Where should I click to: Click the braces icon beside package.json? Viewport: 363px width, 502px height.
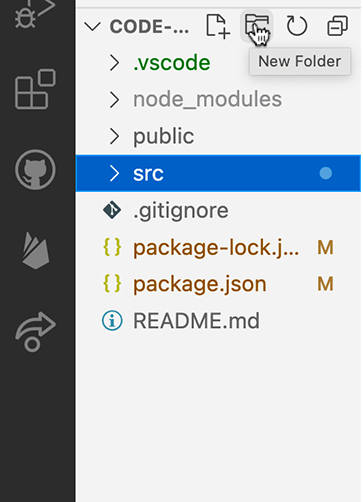[112, 284]
